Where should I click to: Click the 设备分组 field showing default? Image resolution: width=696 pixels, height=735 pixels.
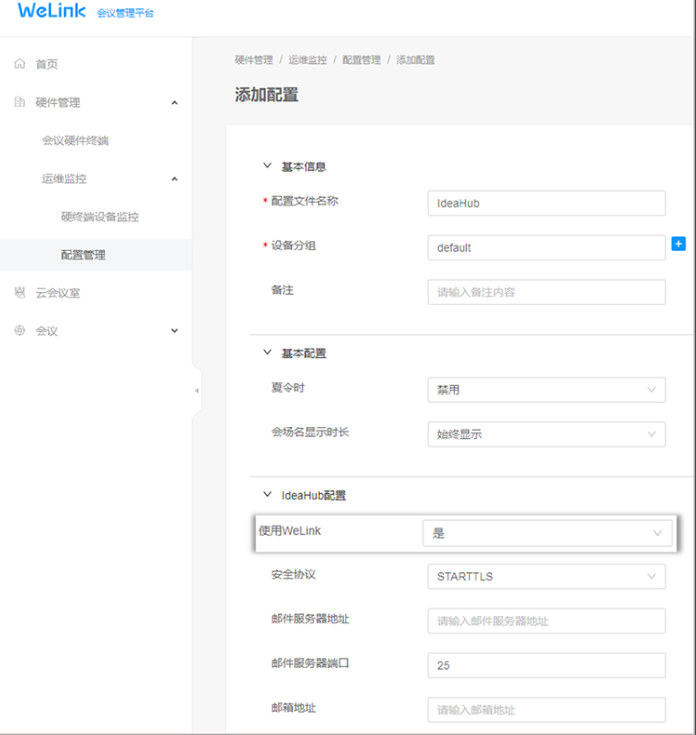[x=546, y=248]
